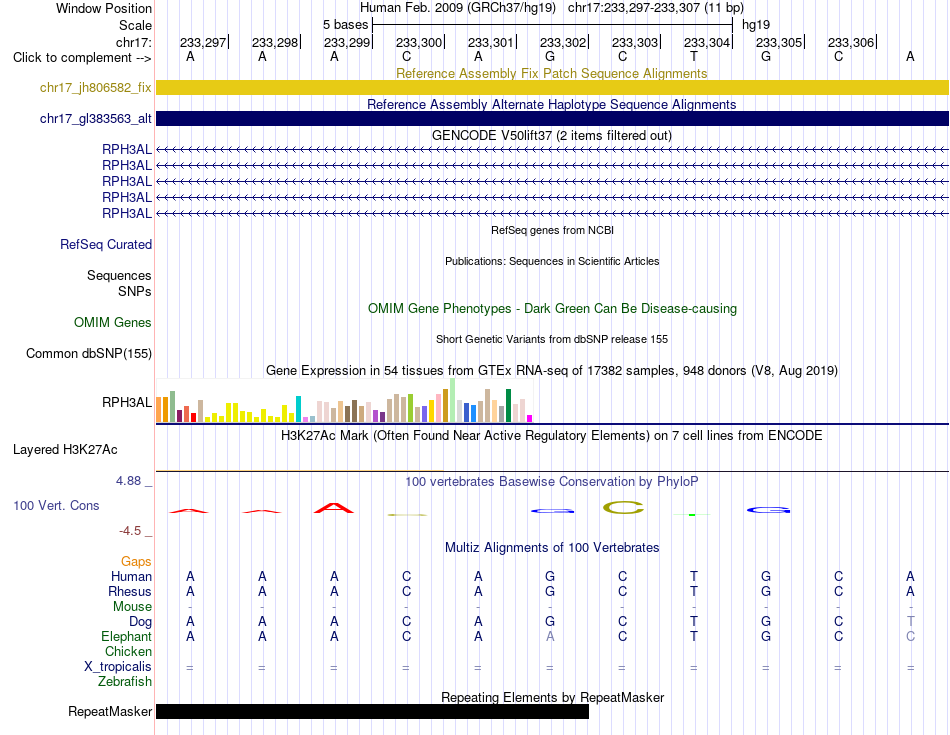Click the Window Position label
Image resolution: width=950 pixels, height=735 pixels.
pyautogui.click(x=104, y=8)
